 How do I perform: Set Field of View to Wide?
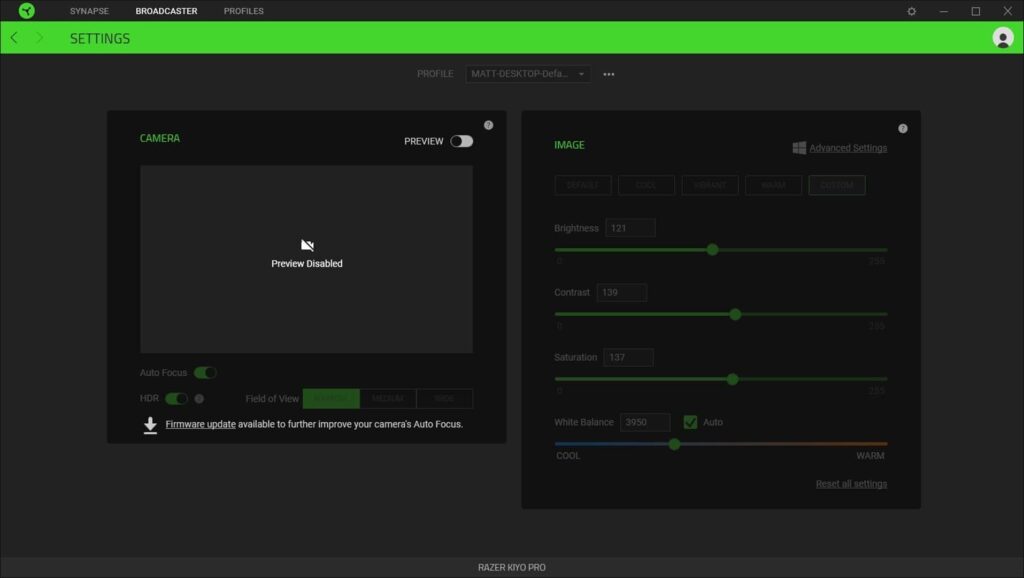coord(445,398)
